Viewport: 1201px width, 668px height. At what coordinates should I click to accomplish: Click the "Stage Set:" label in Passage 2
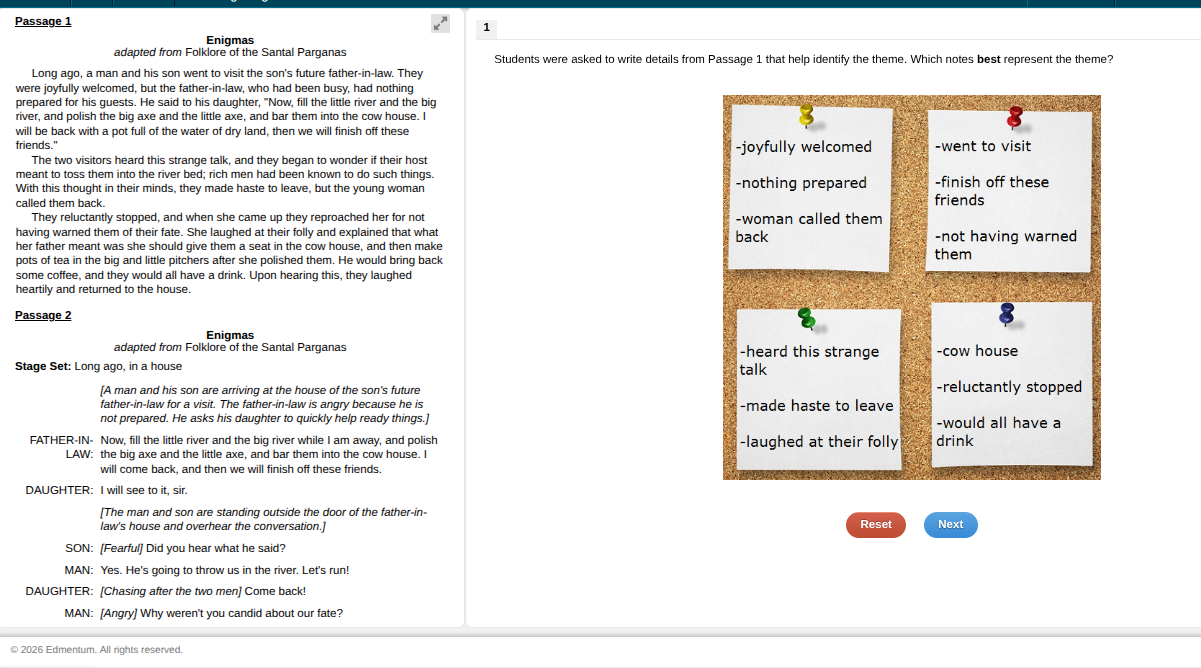[x=43, y=367]
